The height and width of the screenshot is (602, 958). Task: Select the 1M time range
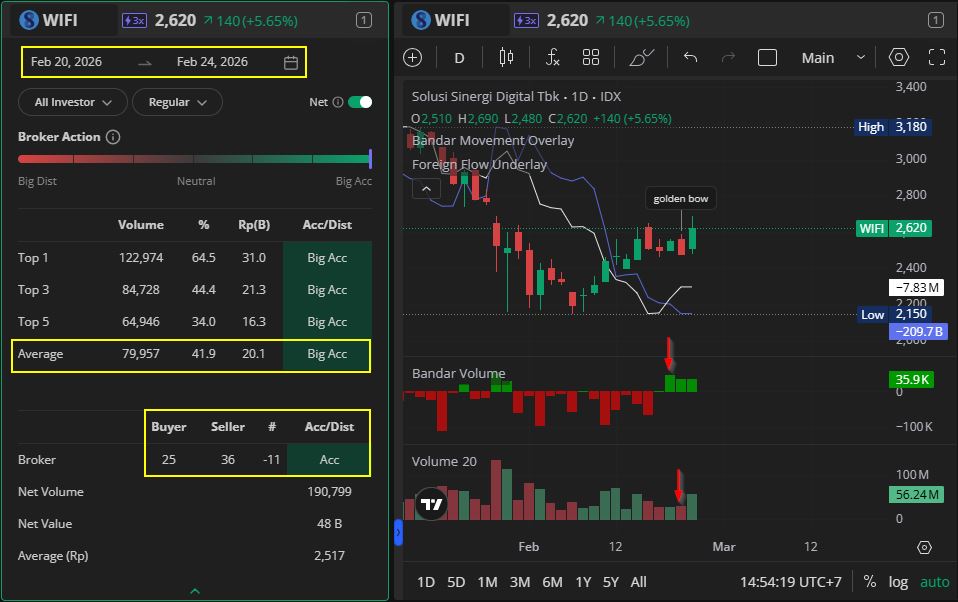click(x=487, y=582)
